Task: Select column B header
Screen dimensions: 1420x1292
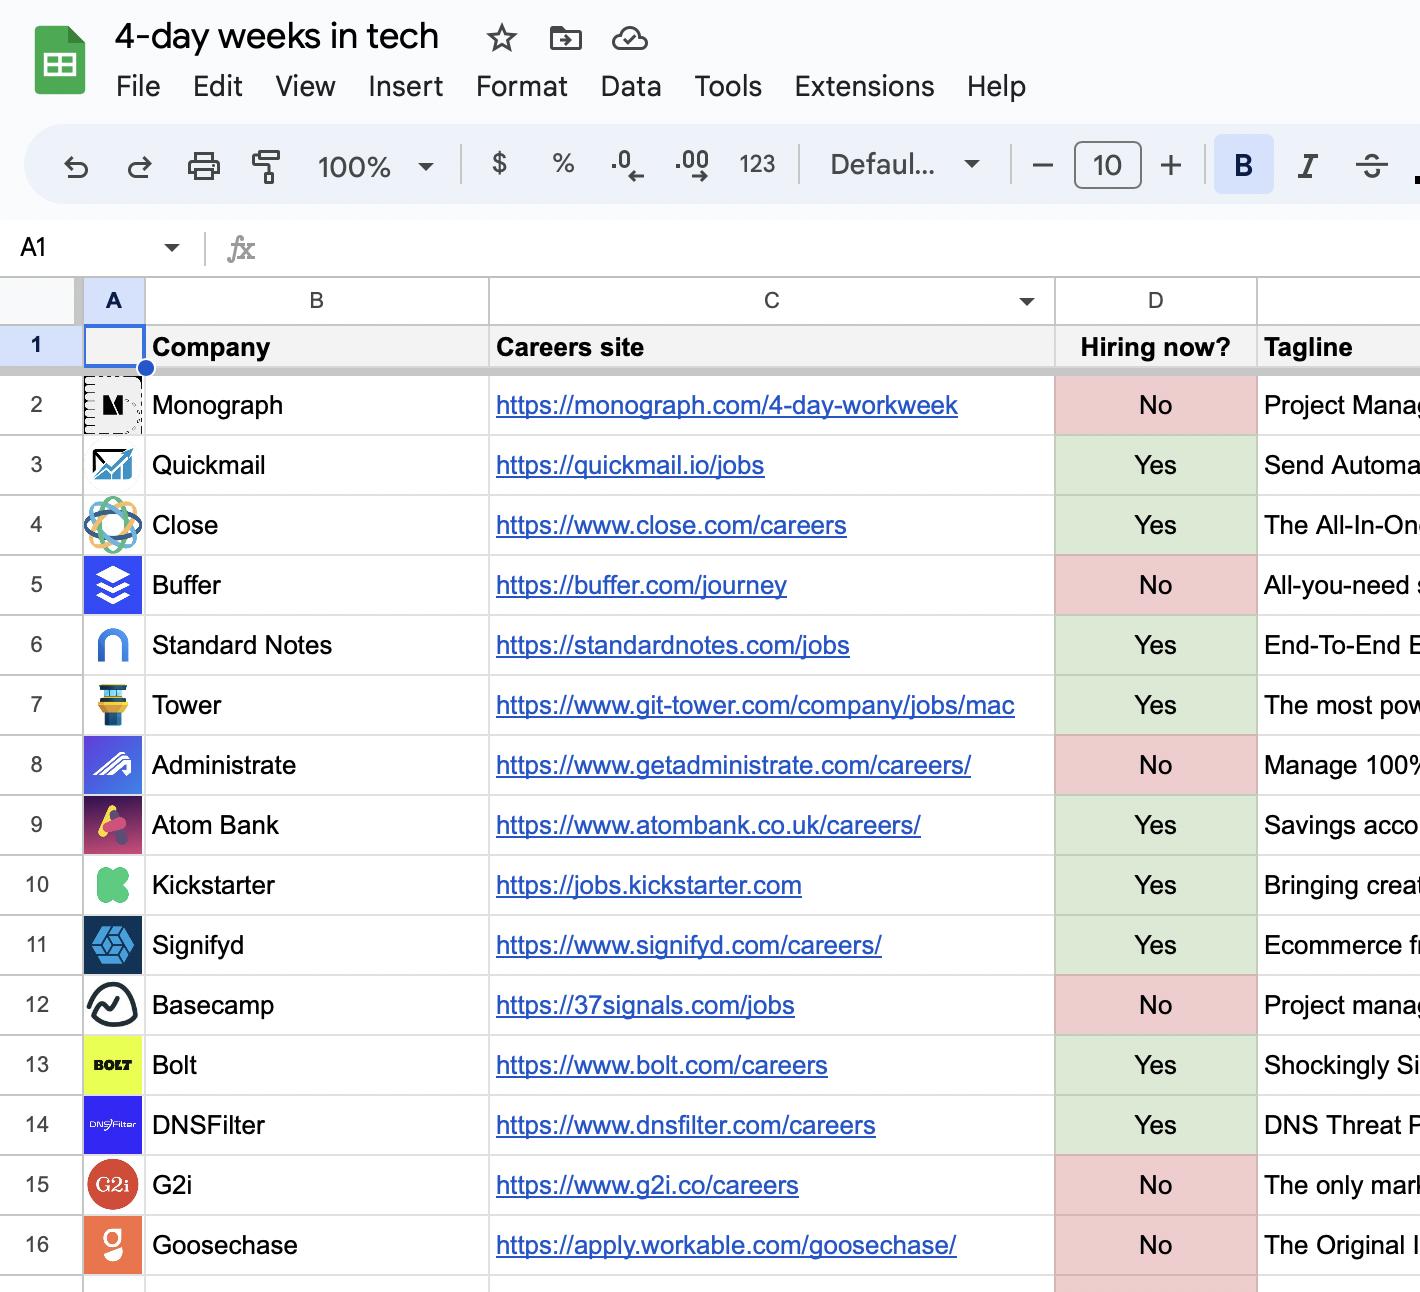Action: tap(317, 301)
